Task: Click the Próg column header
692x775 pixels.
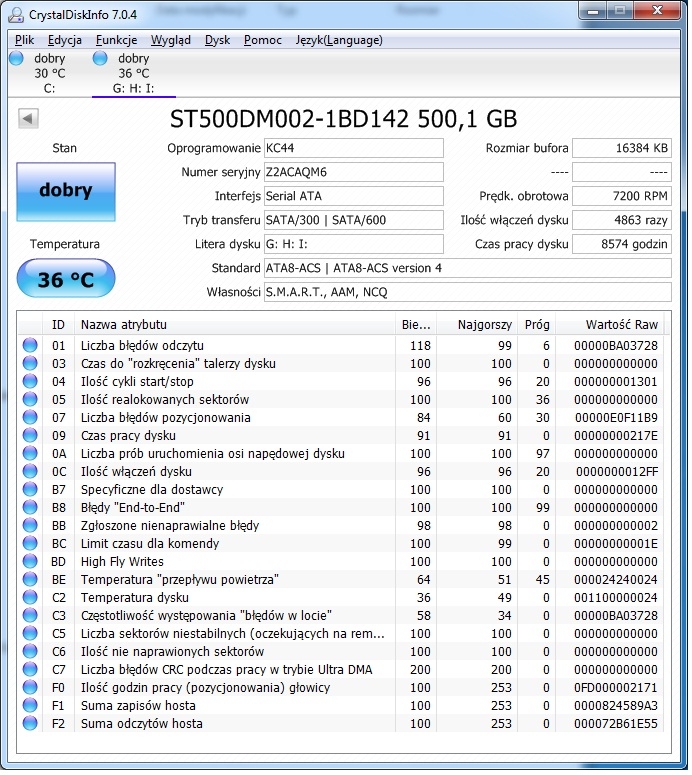Action: click(536, 325)
